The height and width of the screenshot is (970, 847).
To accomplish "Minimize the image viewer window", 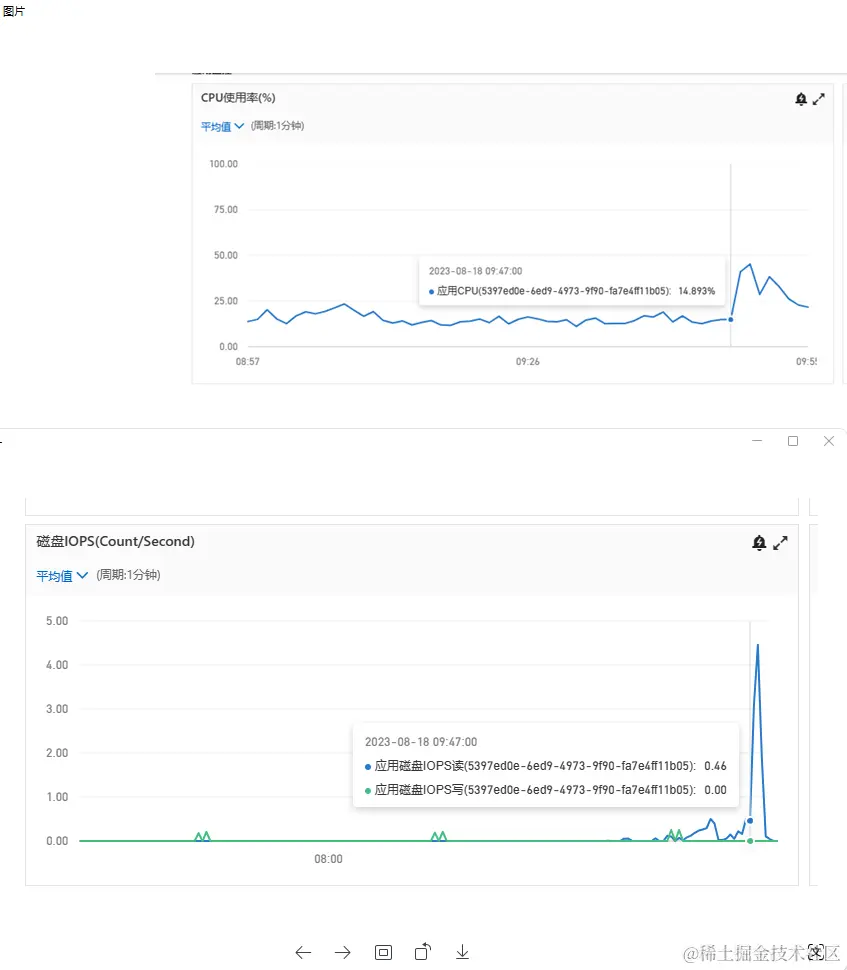I will coord(758,441).
